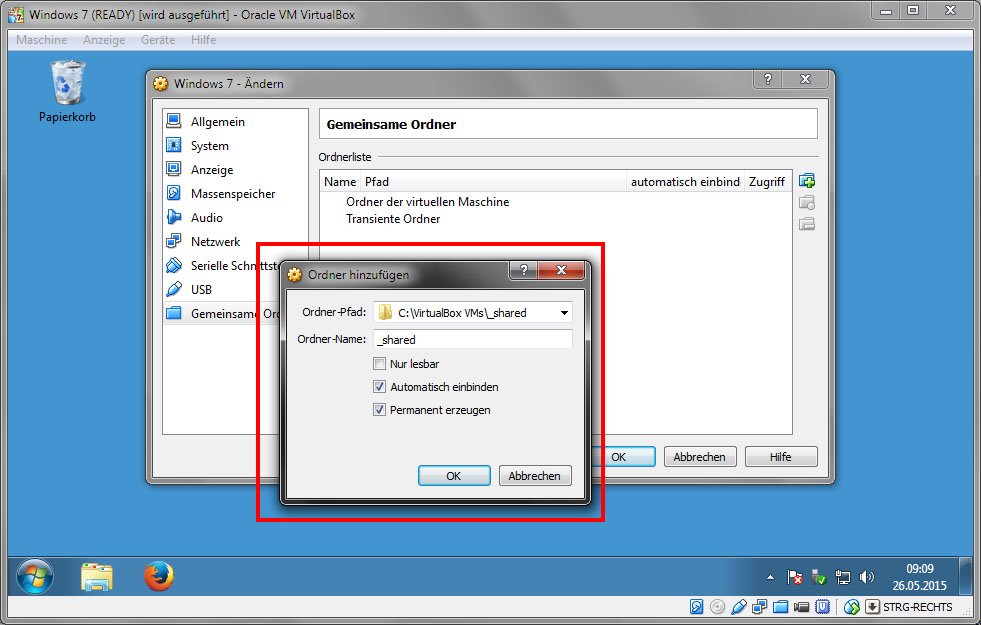The image size is (981, 625).
Task: Uncheck Automatisch einbinden
Action: (379, 387)
